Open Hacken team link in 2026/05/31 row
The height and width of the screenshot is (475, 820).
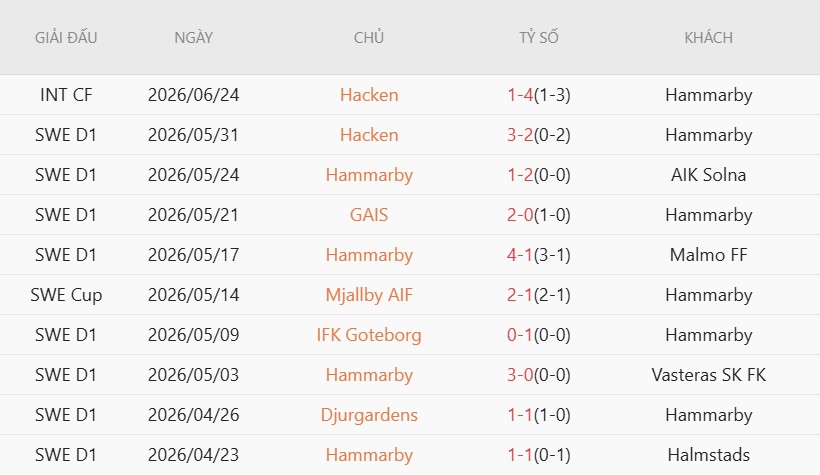pyautogui.click(x=369, y=135)
